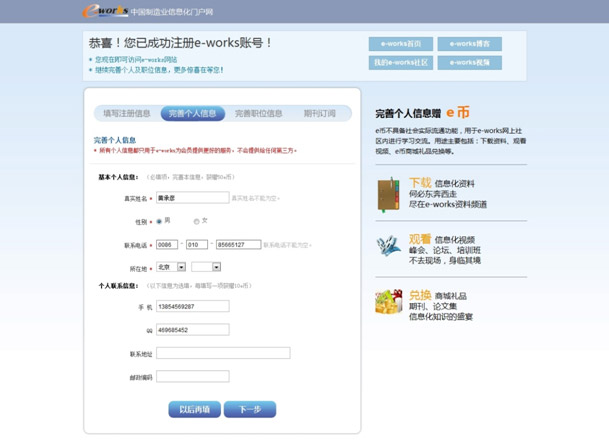609x440 pixels.
Task: Click the 兑换 商城礼品 heading
Action: point(438,295)
